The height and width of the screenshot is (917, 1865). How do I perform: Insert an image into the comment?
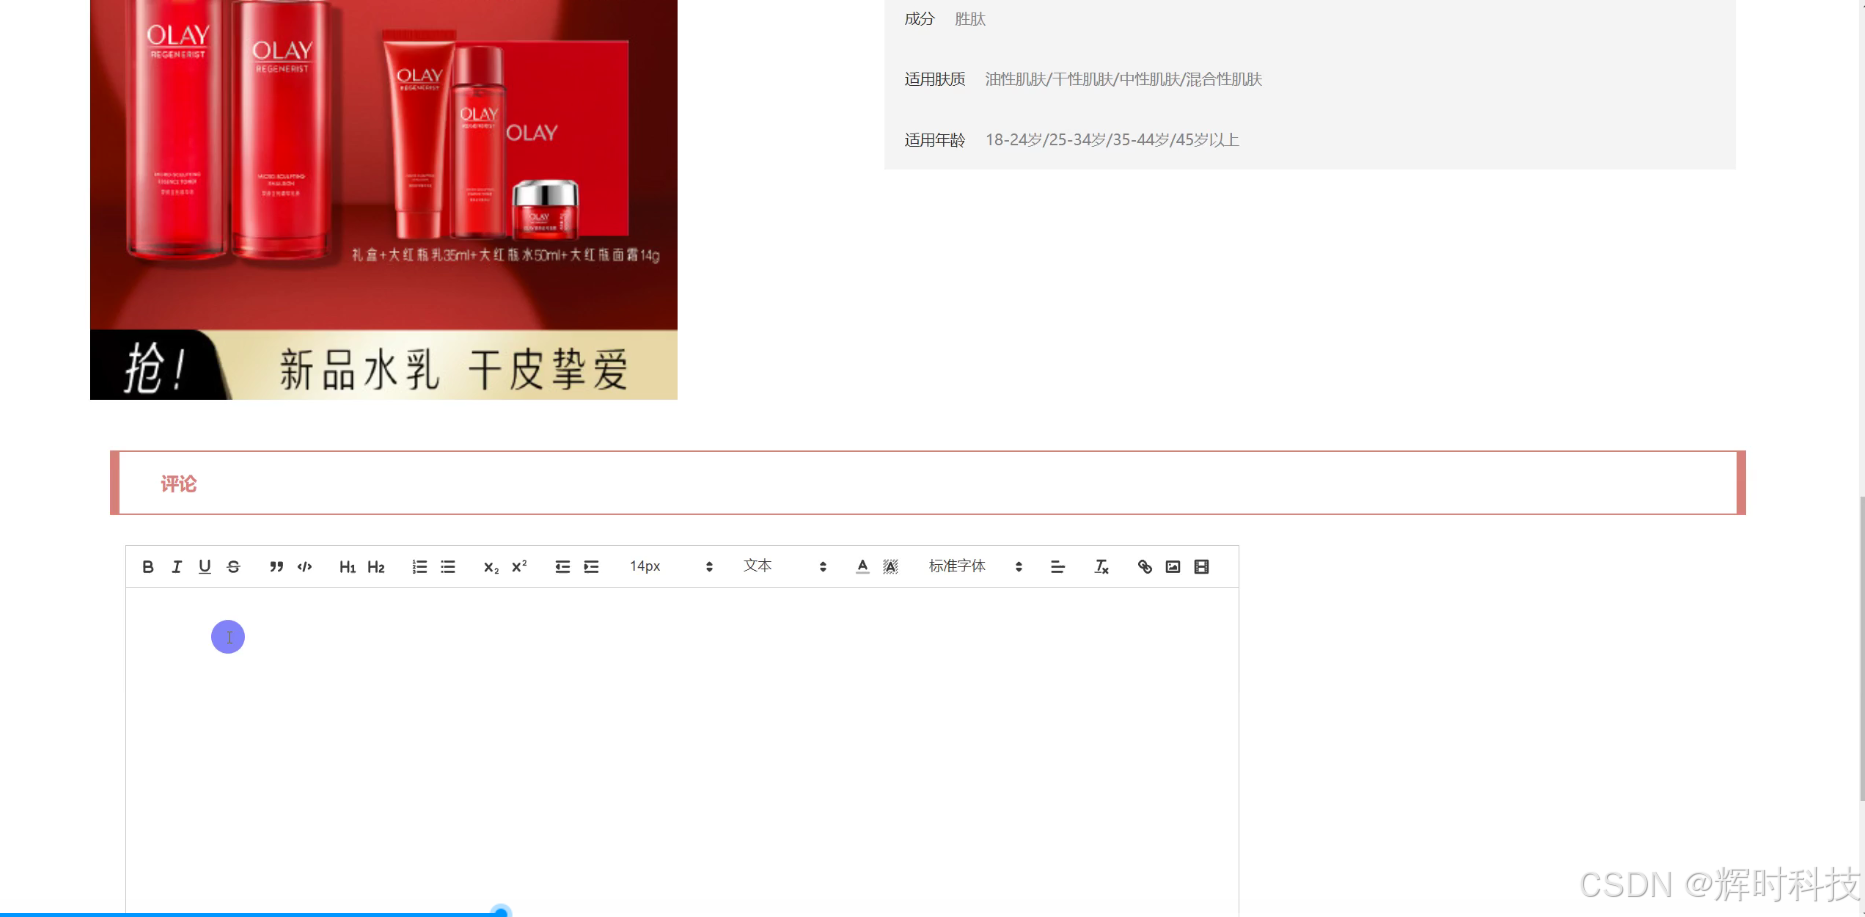coord(1173,567)
